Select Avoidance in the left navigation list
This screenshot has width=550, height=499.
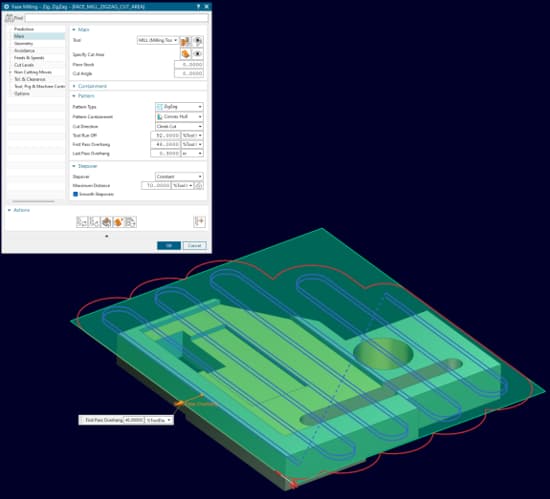24,50
